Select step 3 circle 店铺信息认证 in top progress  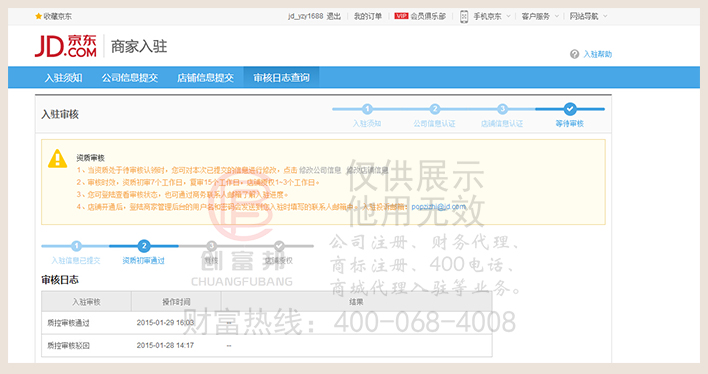tap(502, 109)
